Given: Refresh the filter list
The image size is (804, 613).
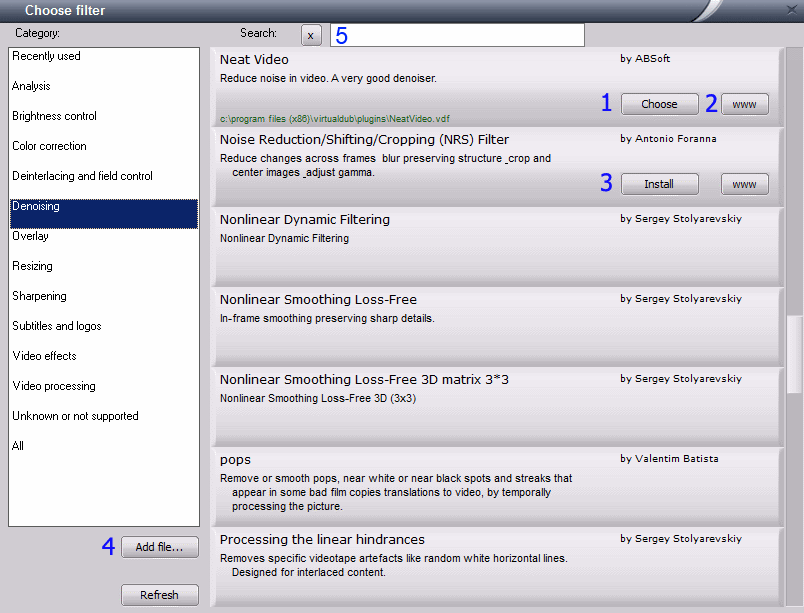Looking at the screenshot, I should pyautogui.click(x=159, y=595).
